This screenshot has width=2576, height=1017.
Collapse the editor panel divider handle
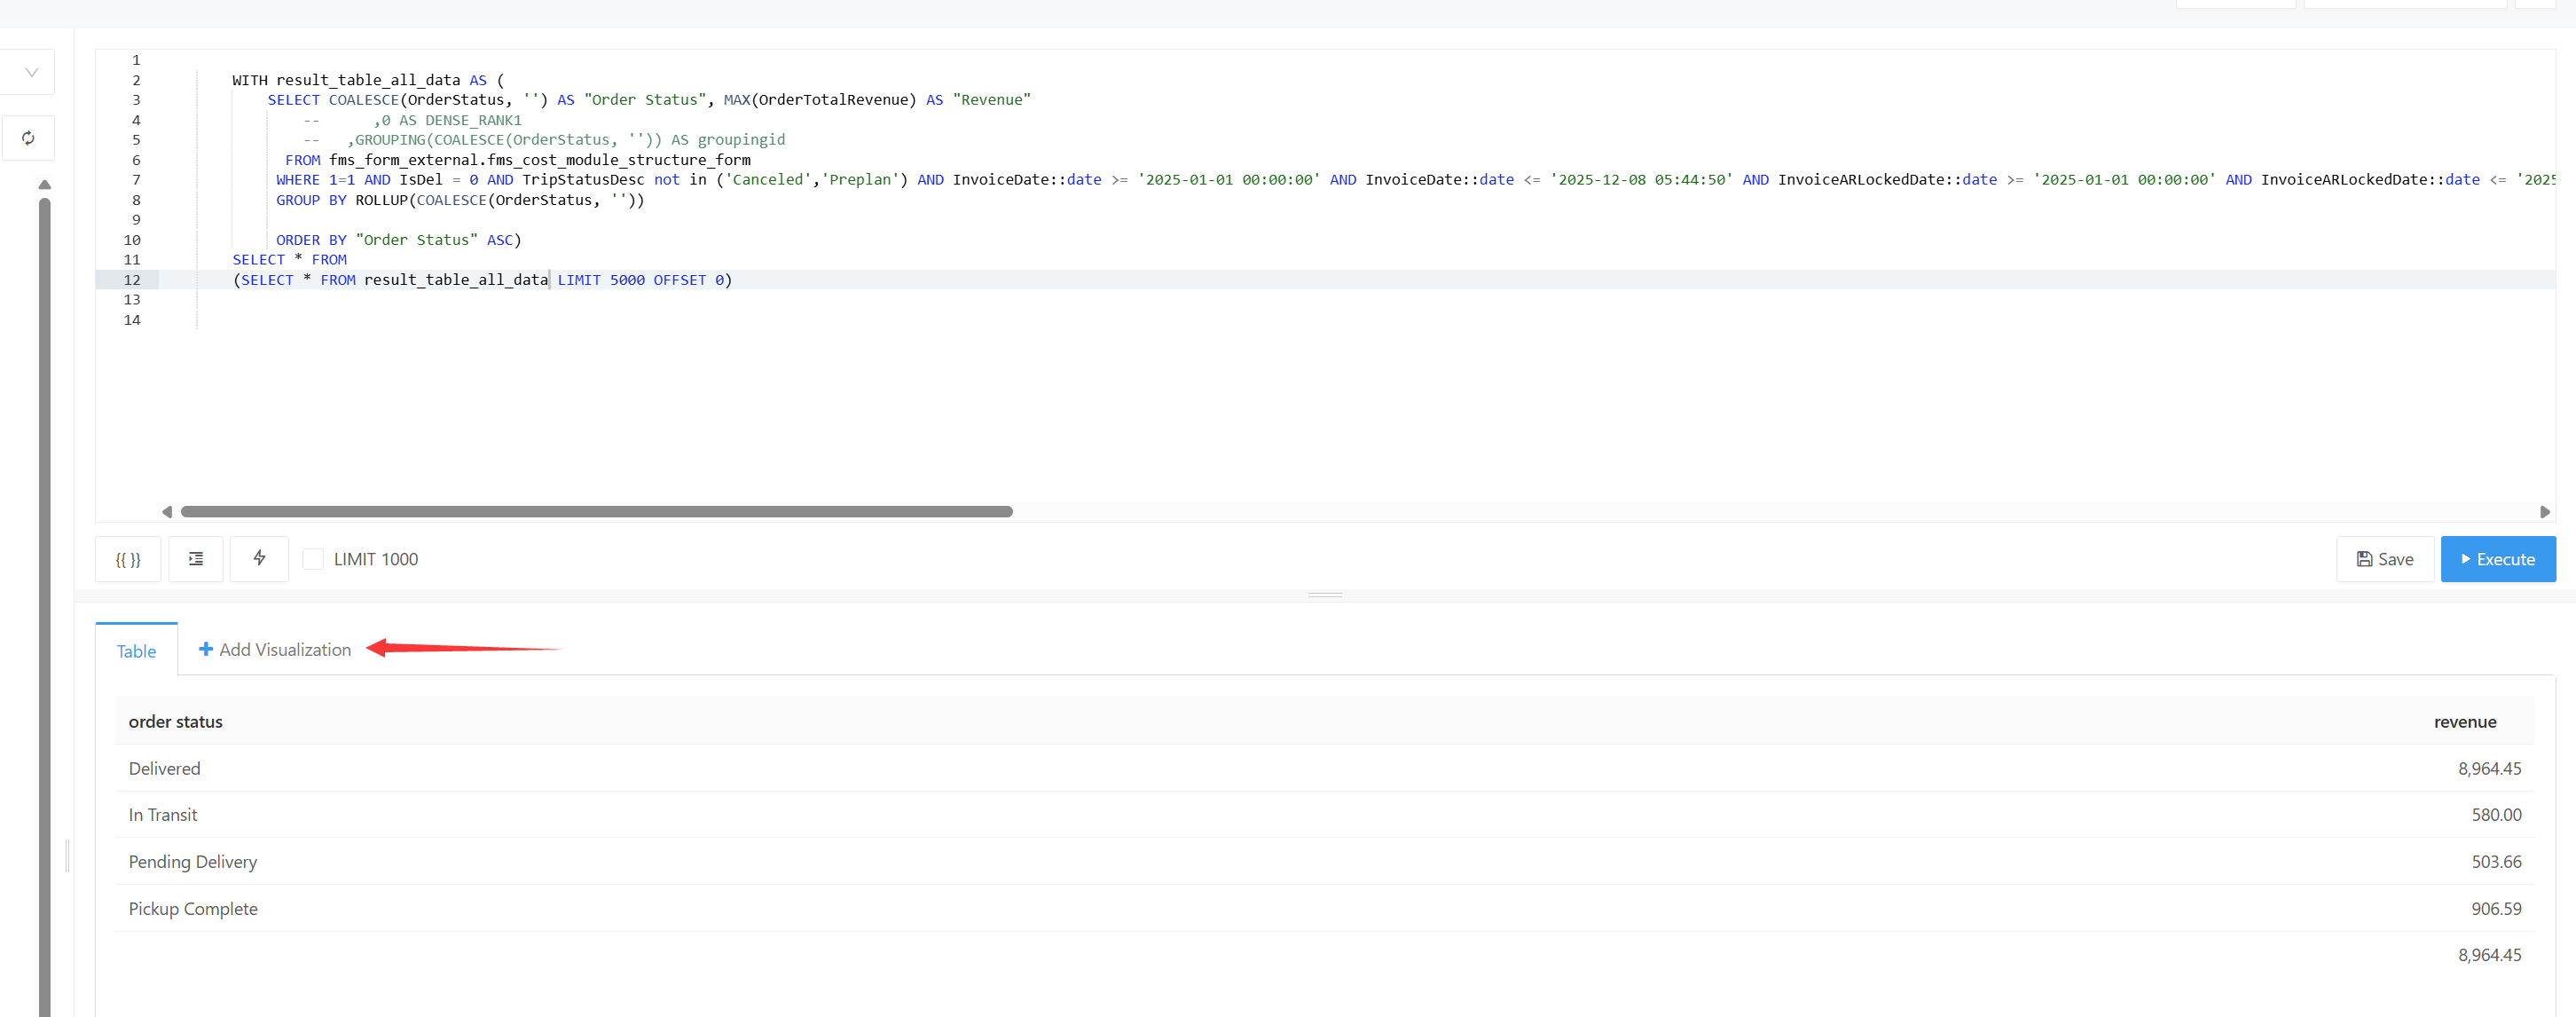1324,594
